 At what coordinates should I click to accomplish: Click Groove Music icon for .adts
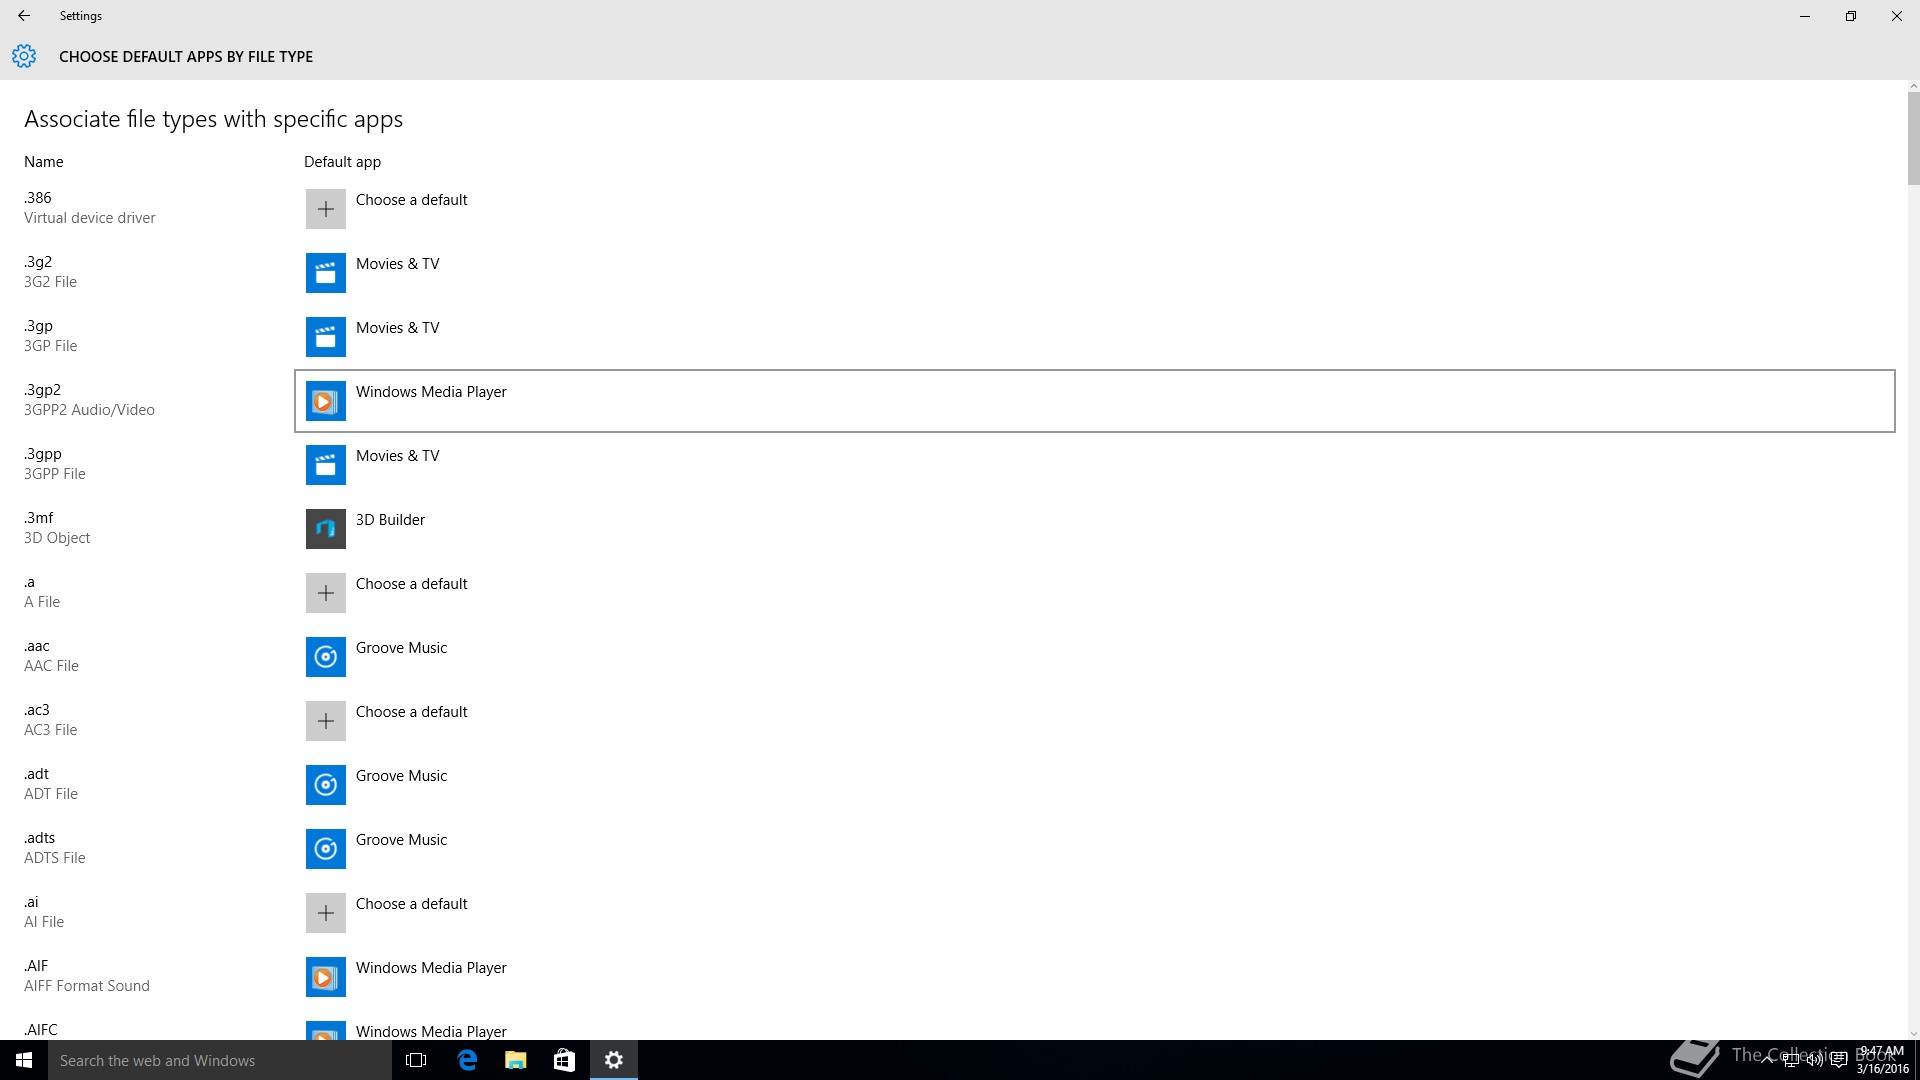pyautogui.click(x=325, y=849)
